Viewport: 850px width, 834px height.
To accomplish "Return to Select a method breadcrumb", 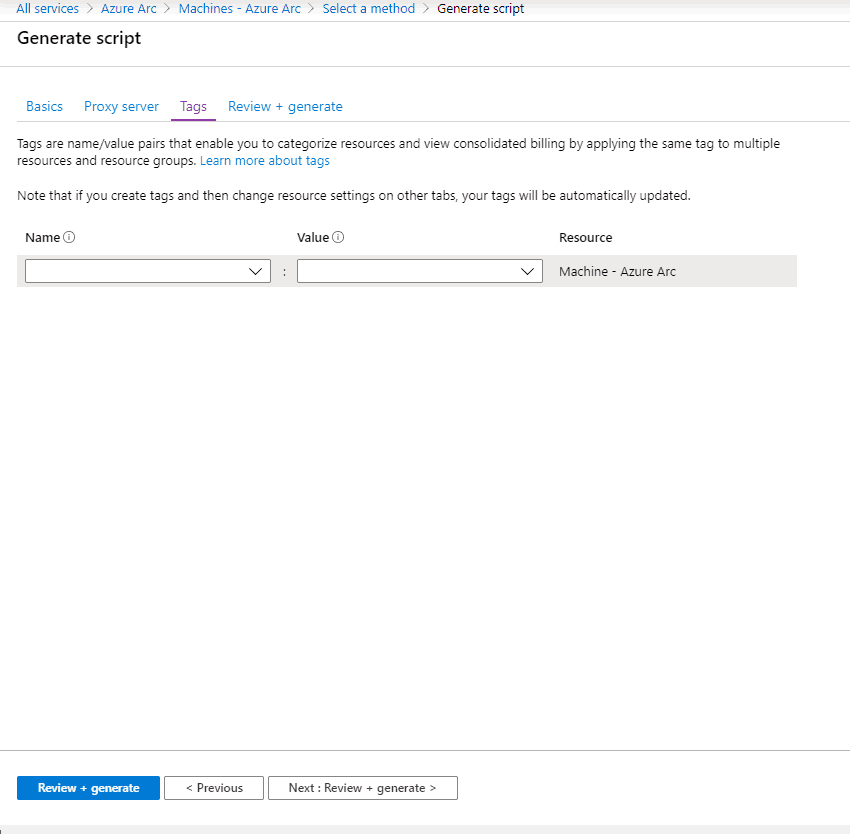I will (368, 9).
